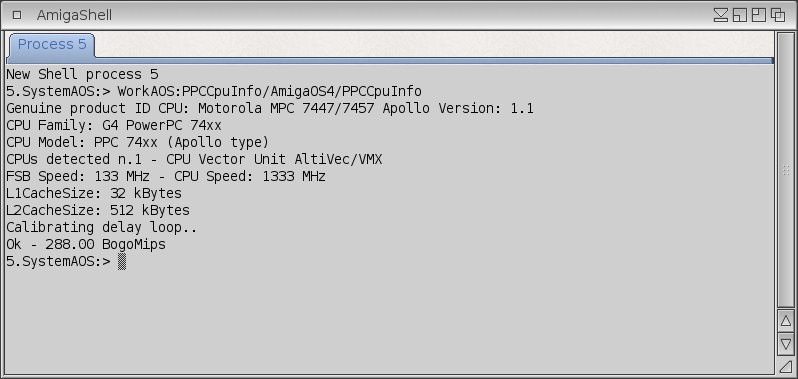Click empty tab bar area beside Process 5
This screenshot has width=798, height=379.
433,44
